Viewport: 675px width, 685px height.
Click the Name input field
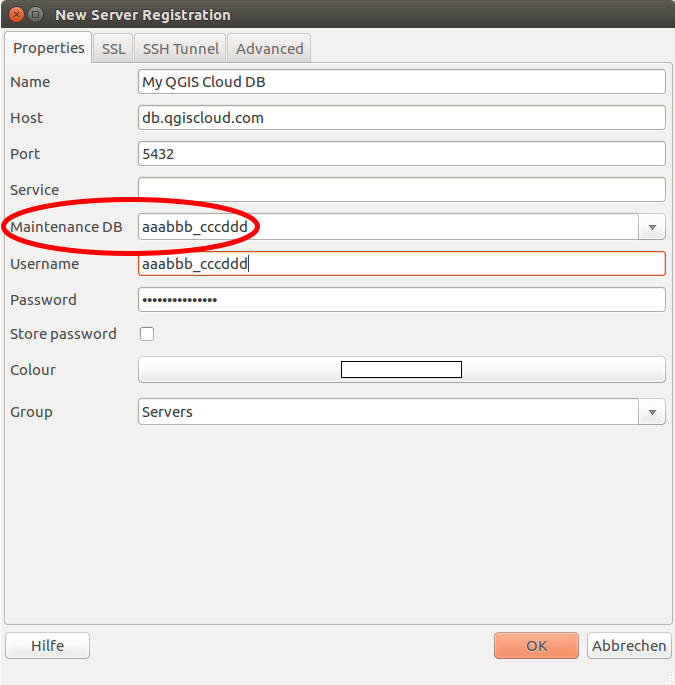pyautogui.click(x=401, y=82)
